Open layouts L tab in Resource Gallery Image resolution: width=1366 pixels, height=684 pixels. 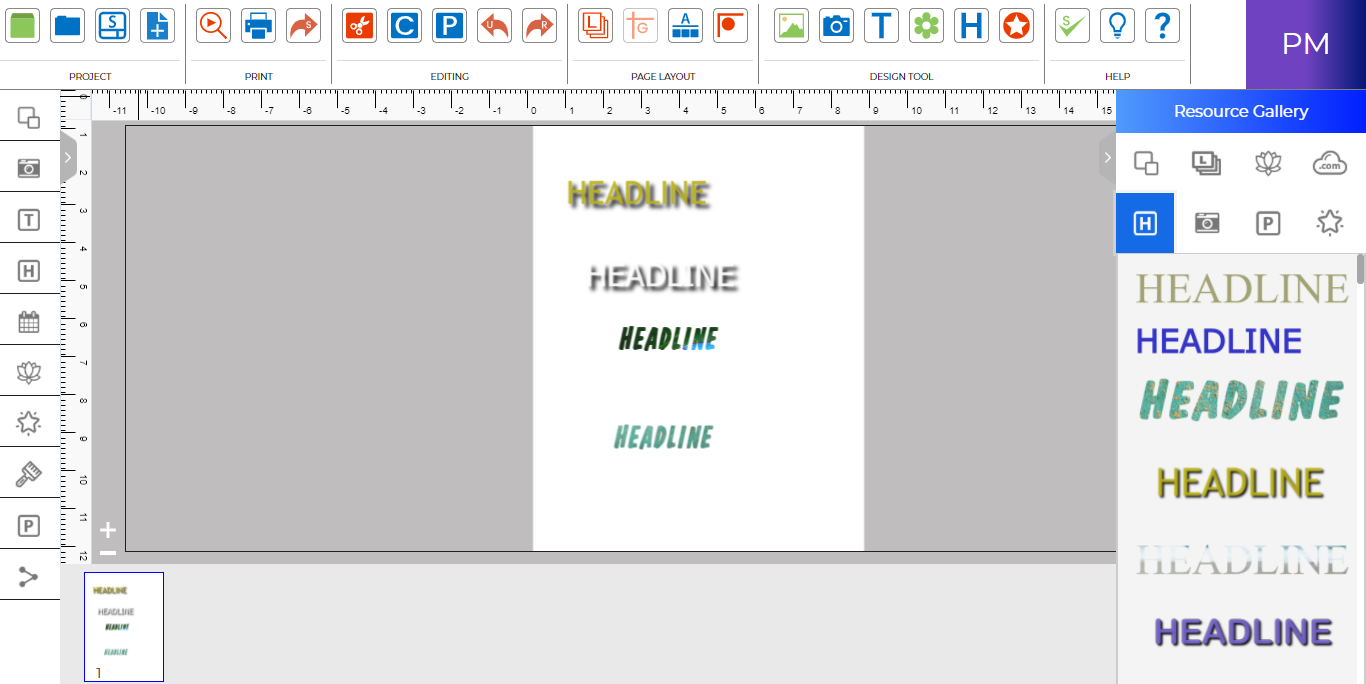pos(1207,163)
